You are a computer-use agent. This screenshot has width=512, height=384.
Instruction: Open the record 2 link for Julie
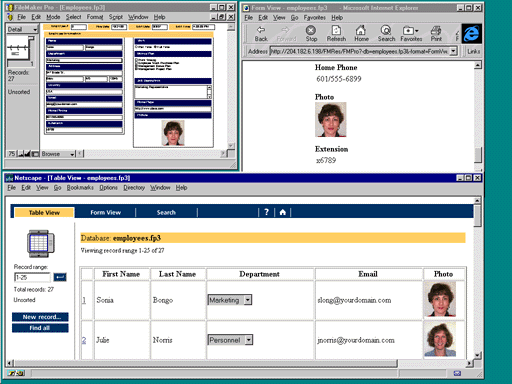(84, 340)
